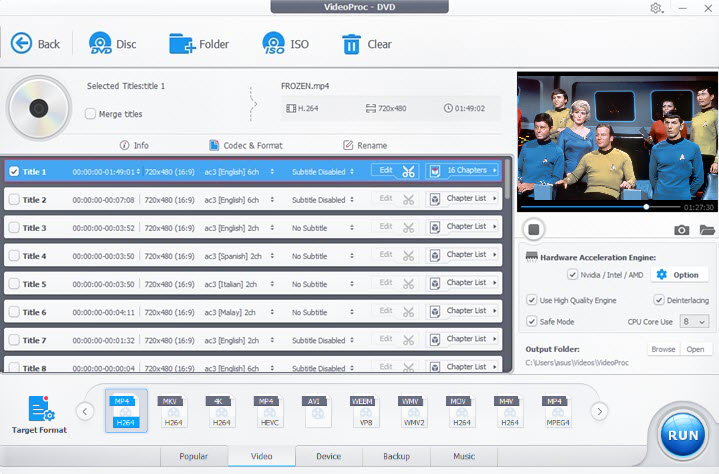Check the Title 3 checkbox
This screenshot has height=474, width=719.
(14, 227)
